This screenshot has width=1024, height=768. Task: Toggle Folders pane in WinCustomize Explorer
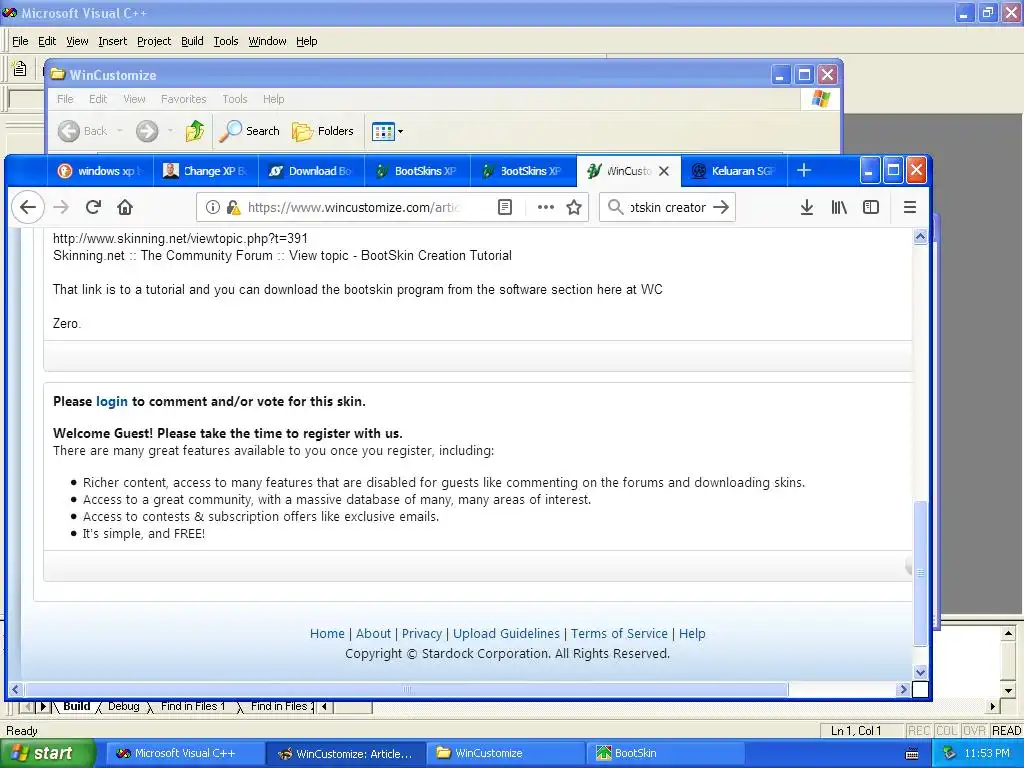(x=323, y=131)
